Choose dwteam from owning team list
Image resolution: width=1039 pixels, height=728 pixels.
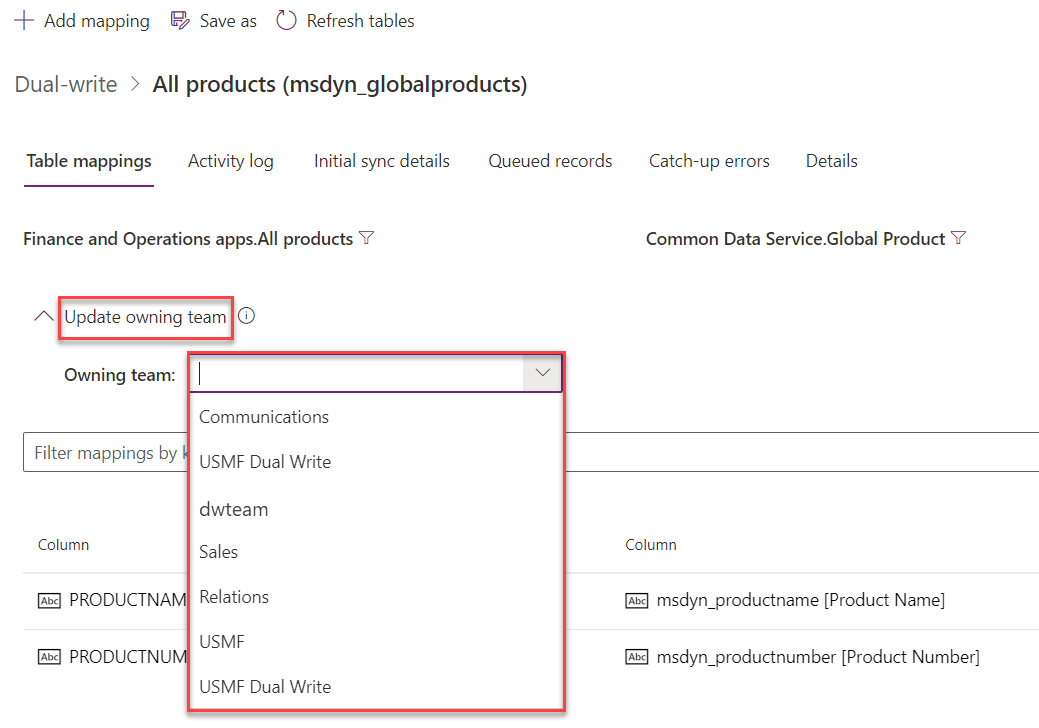coord(376,509)
